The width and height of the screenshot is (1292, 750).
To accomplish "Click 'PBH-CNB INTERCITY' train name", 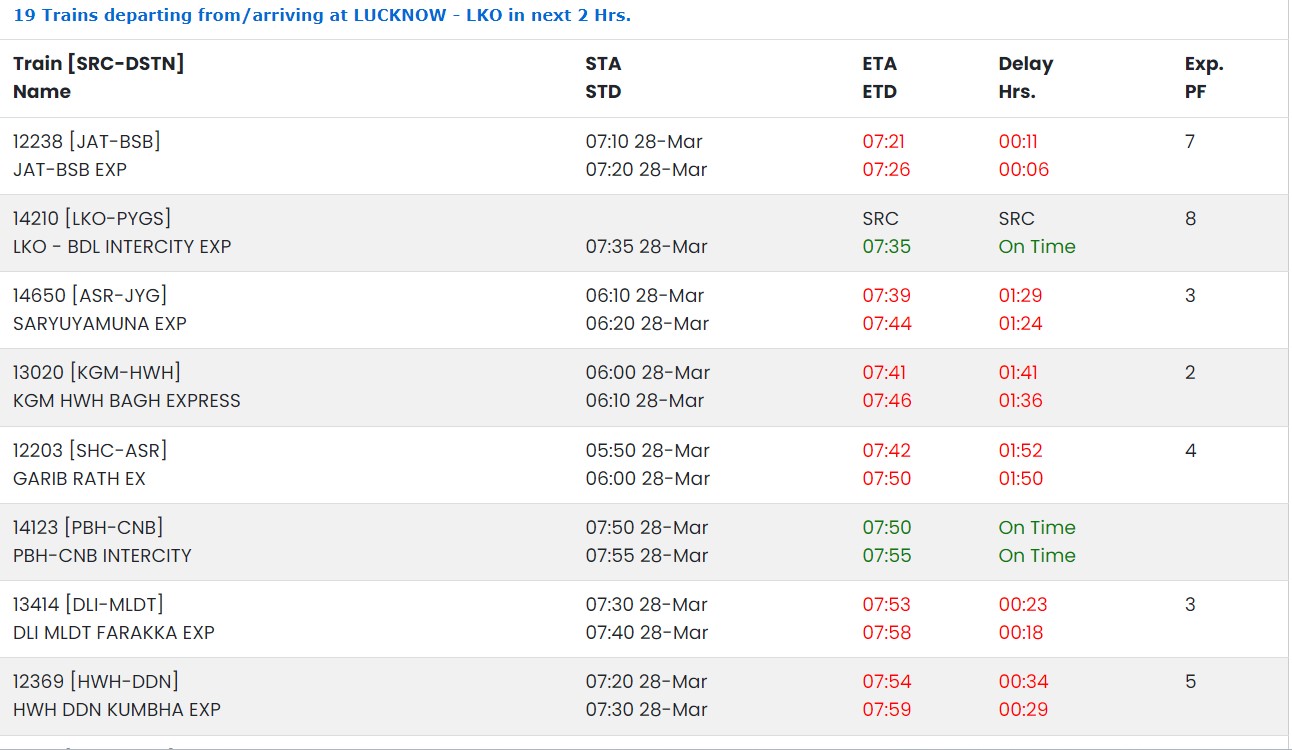I will [102, 556].
